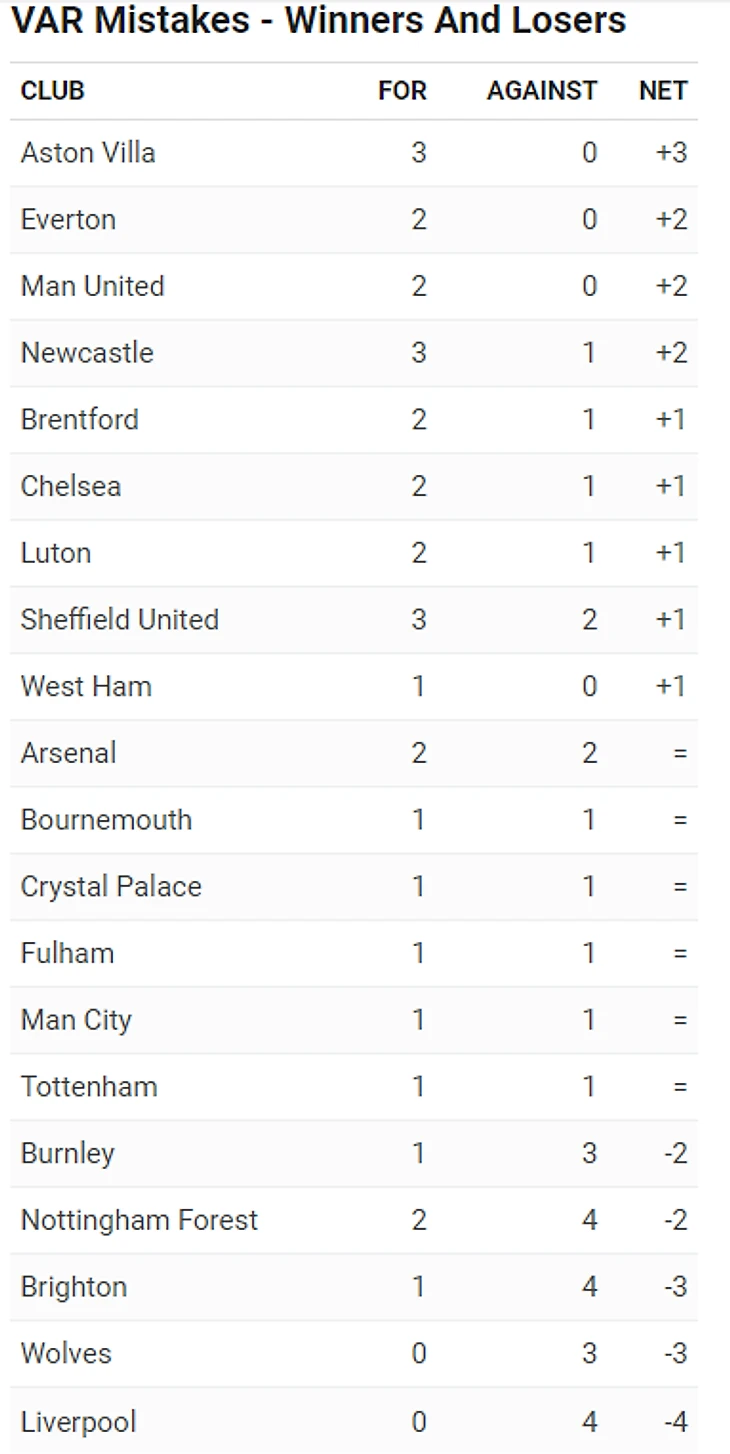Viewport: 730px width, 1454px height.
Task: Click Aston Villa's +3 net value
Action: pos(671,153)
